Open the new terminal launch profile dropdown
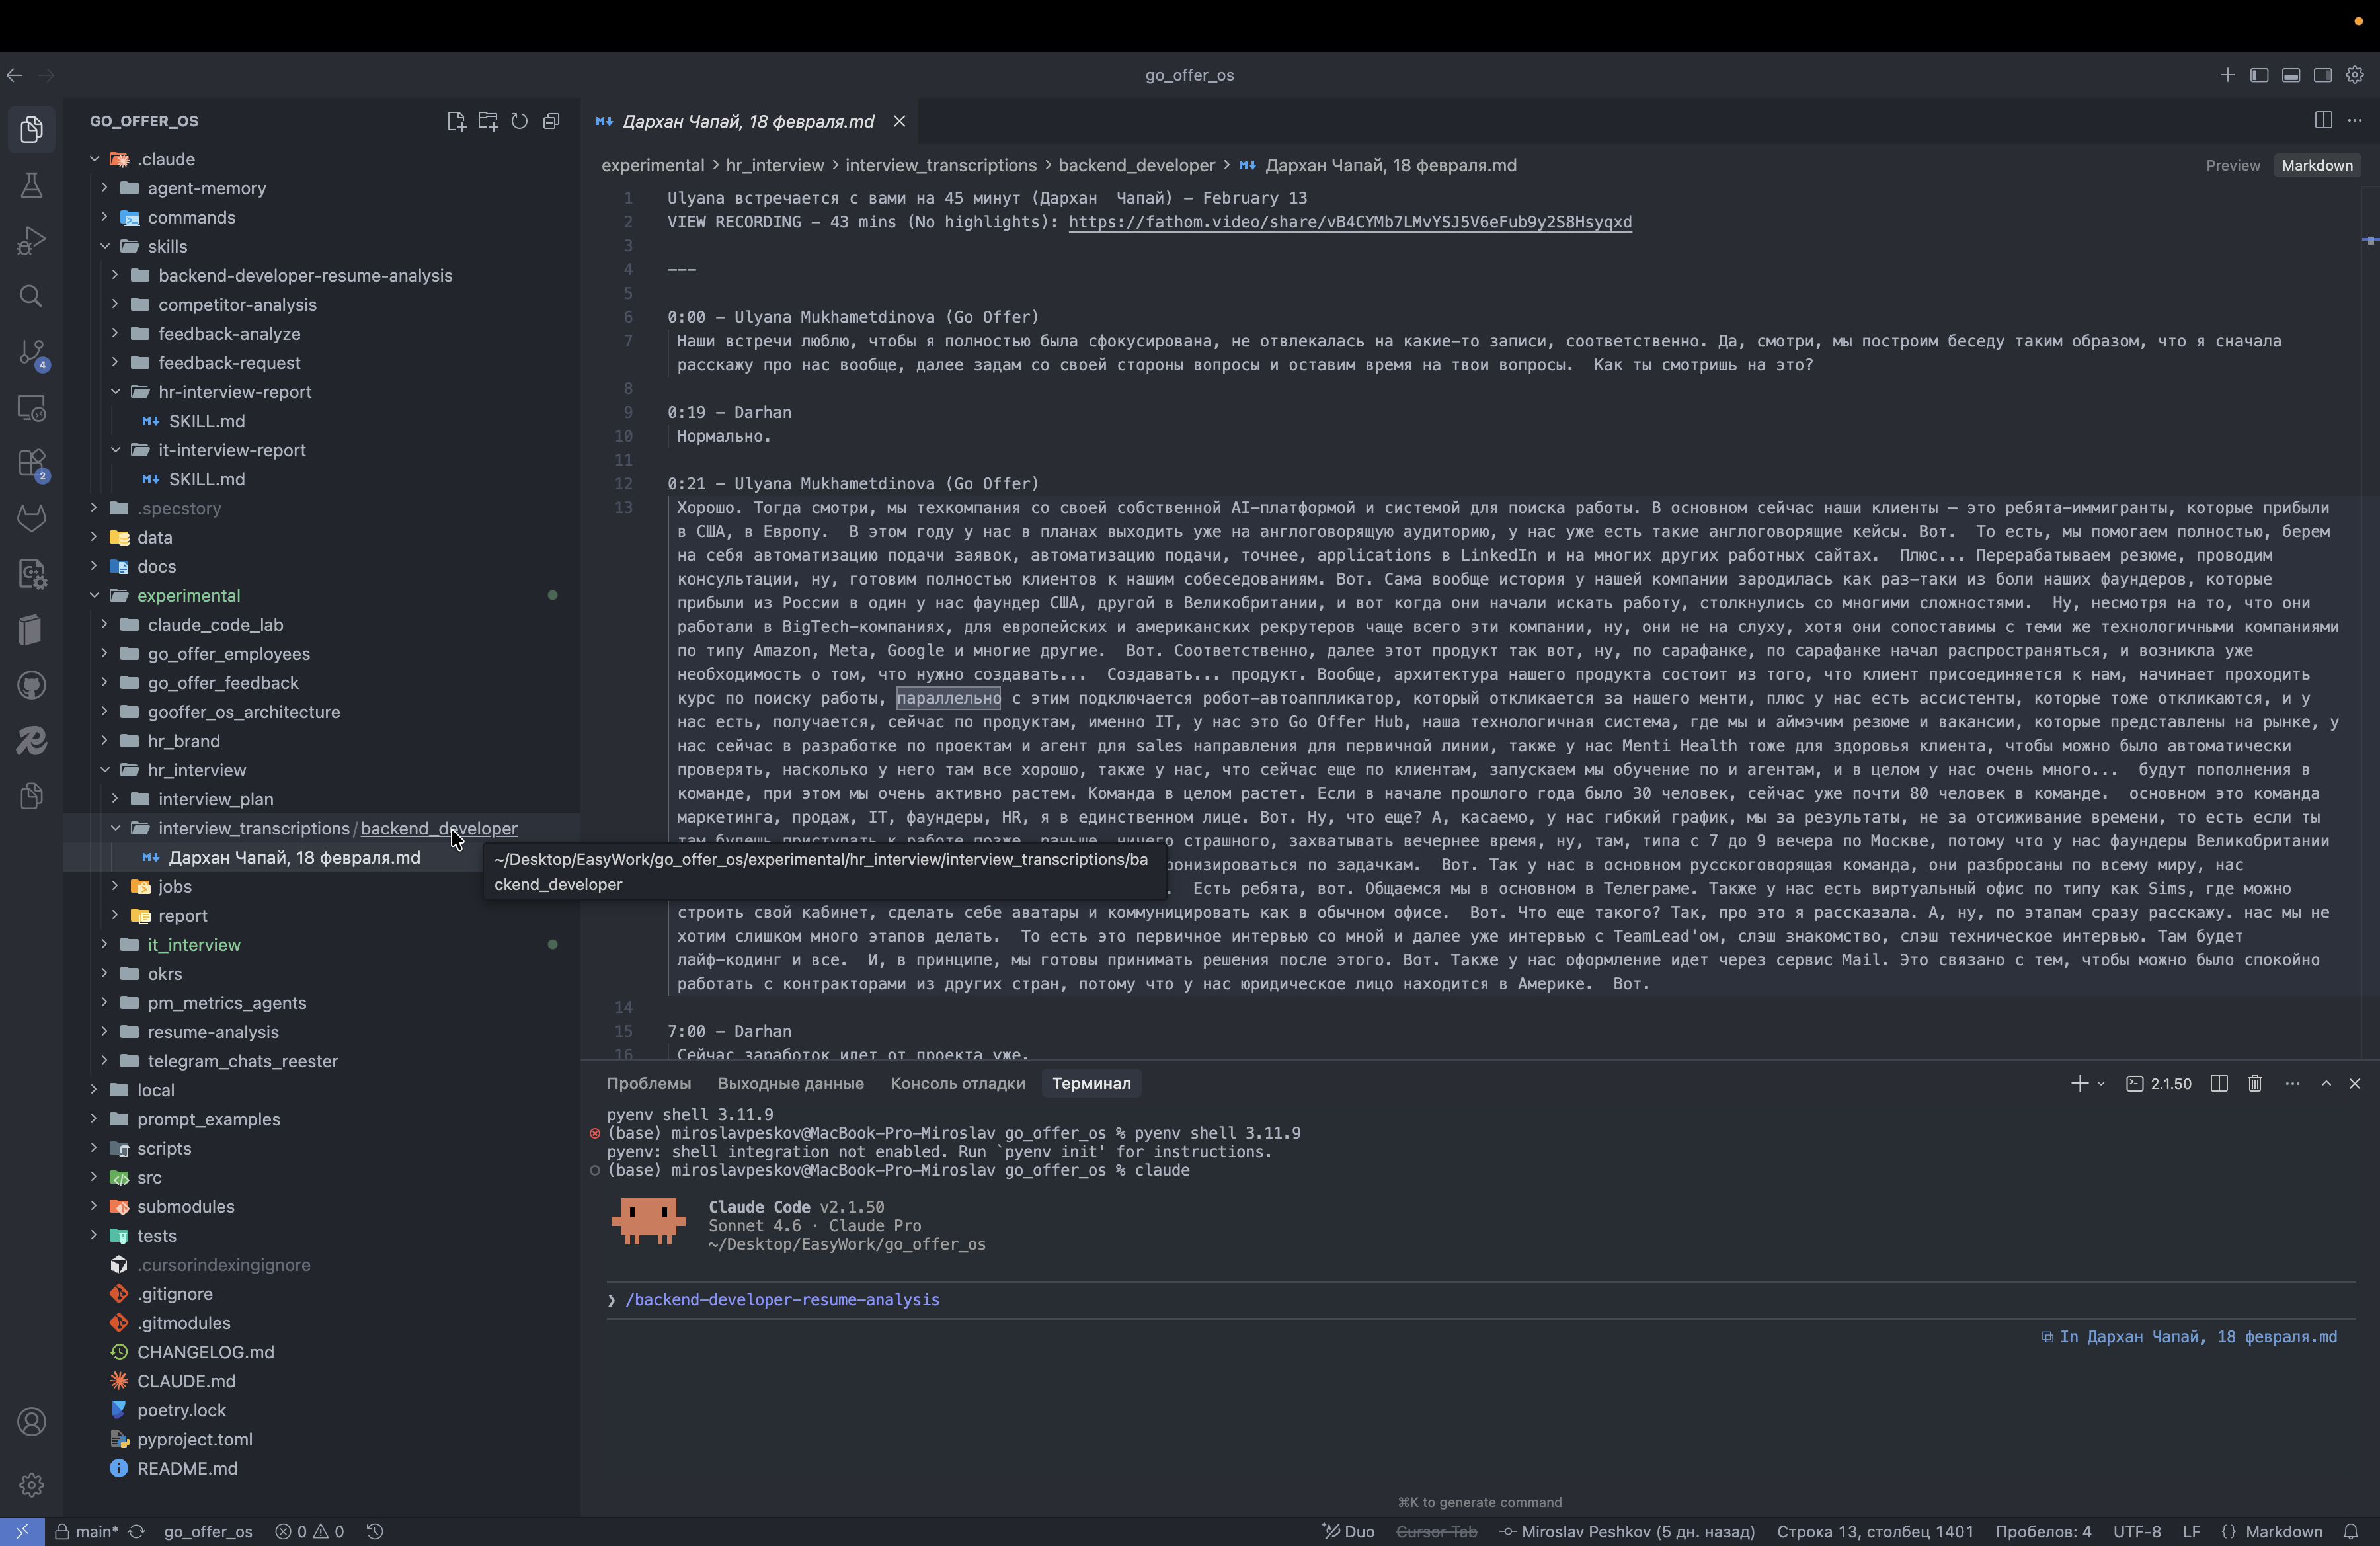2380x1546 pixels. point(2101,1083)
